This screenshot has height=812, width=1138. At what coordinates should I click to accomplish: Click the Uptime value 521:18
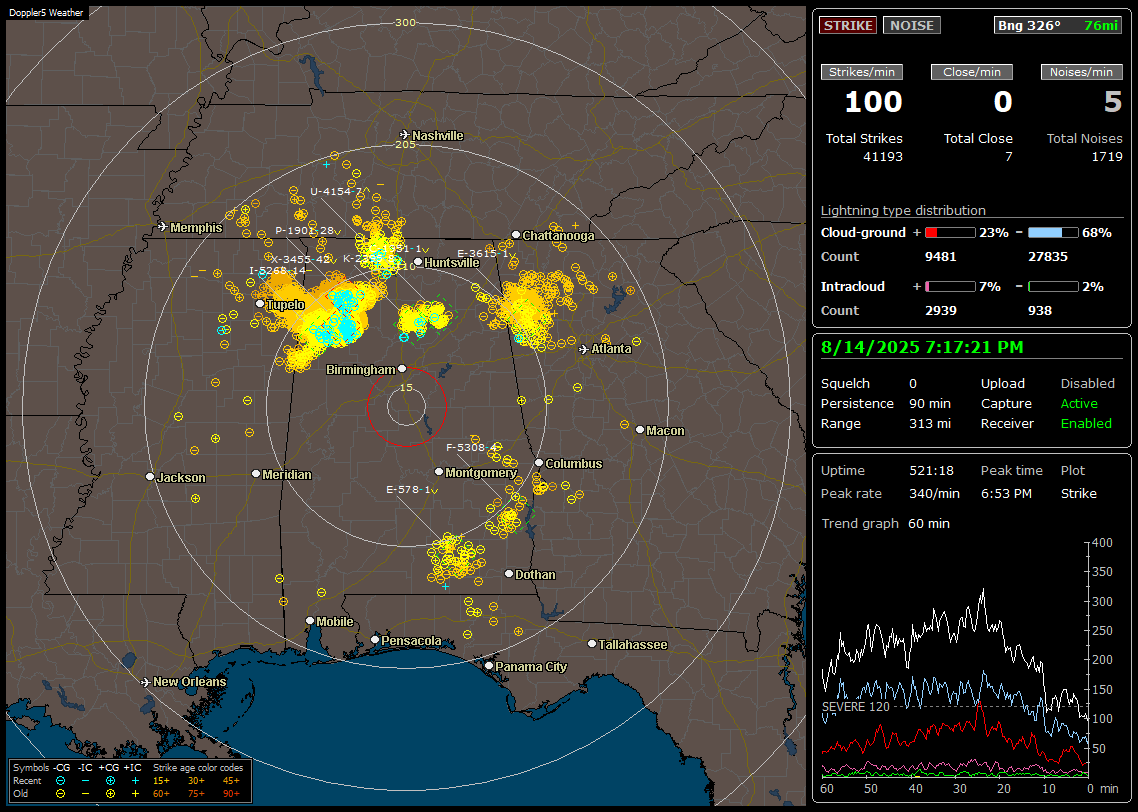click(x=931, y=470)
